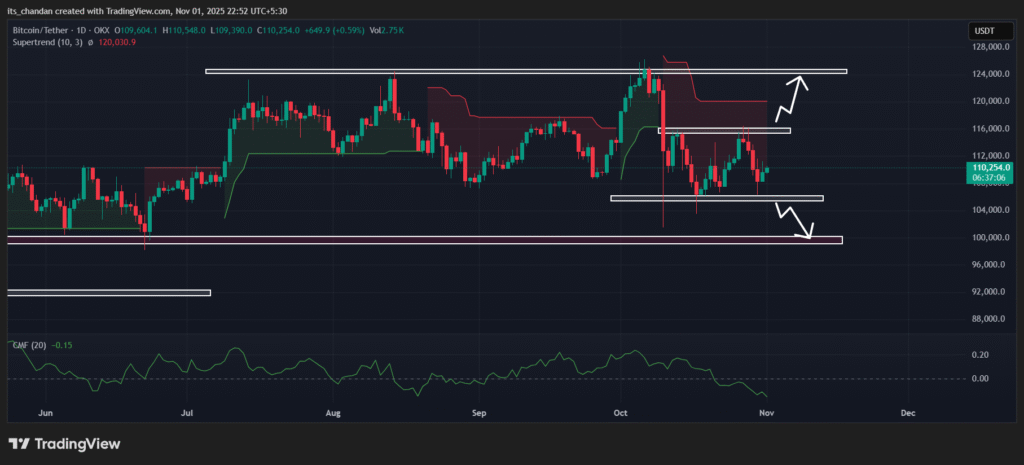
Task: Click the low price L109,390.0
Action: [231, 30]
